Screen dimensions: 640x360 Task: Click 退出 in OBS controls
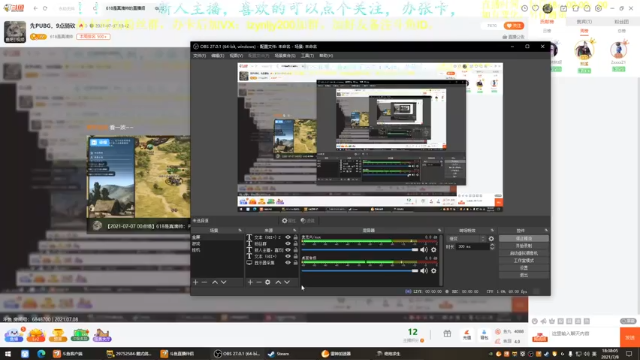524,275
